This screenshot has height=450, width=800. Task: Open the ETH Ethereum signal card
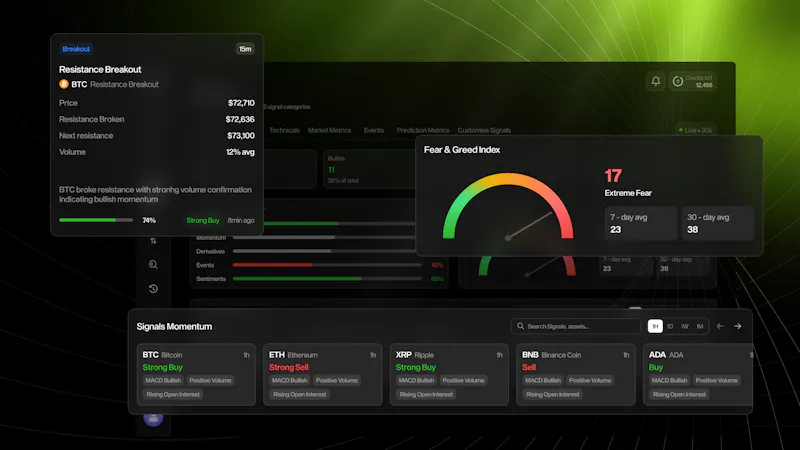pos(322,374)
